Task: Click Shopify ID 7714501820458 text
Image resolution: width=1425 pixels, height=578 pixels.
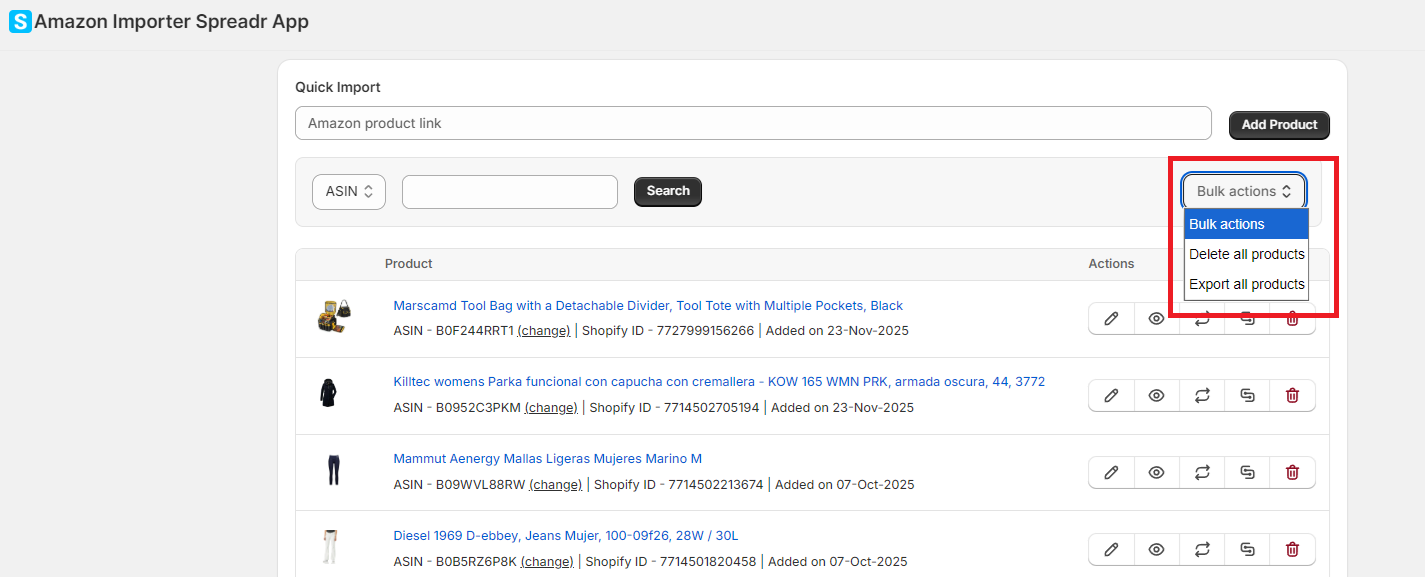Action: pyautogui.click(x=671, y=562)
